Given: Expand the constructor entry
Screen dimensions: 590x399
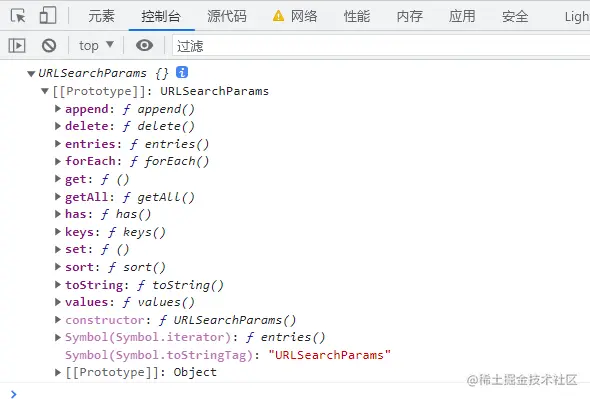Looking at the screenshot, I should point(58,320).
